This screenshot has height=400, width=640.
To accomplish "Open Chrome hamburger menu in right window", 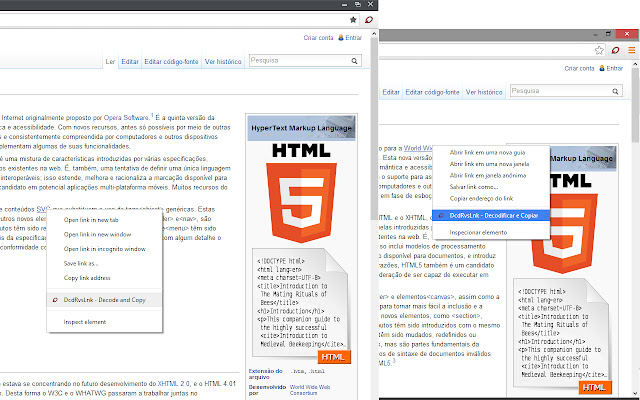I will (x=631, y=50).
